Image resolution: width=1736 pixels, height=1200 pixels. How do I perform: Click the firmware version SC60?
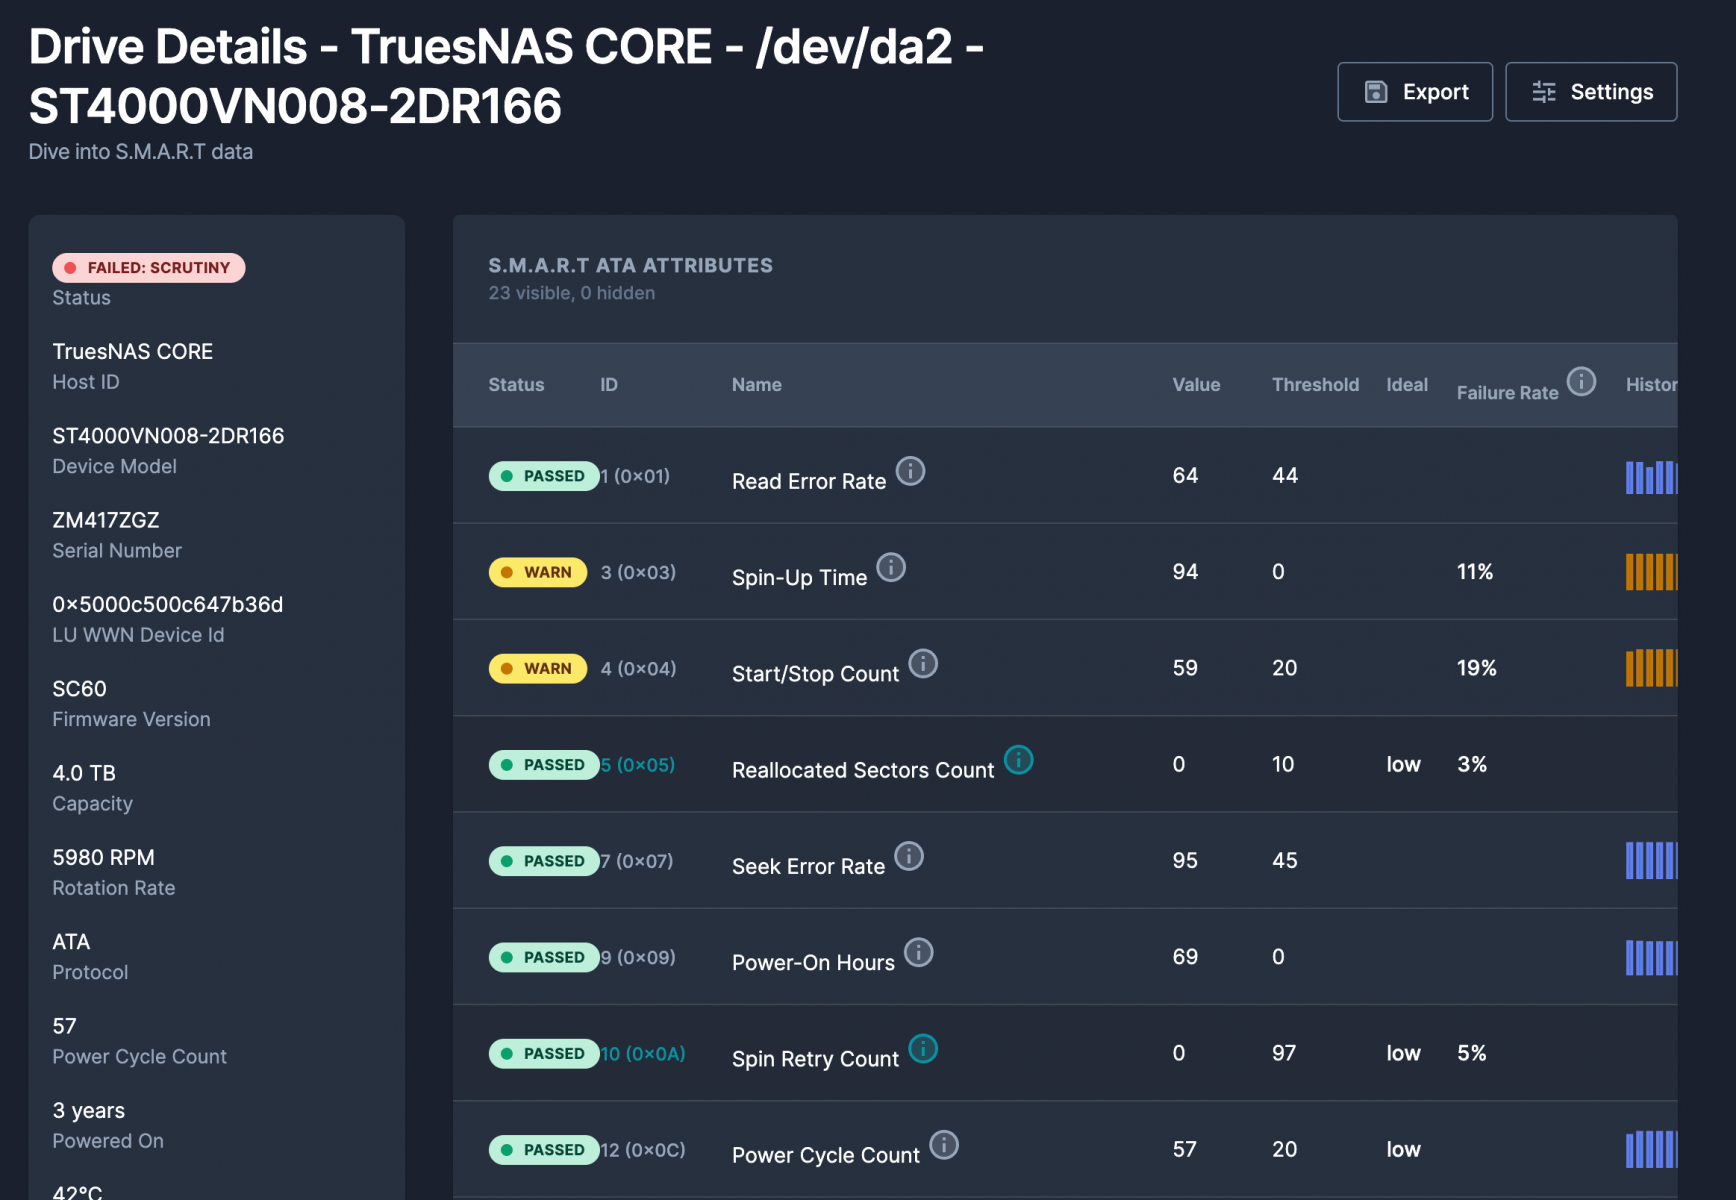pyautogui.click(x=79, y=689)
